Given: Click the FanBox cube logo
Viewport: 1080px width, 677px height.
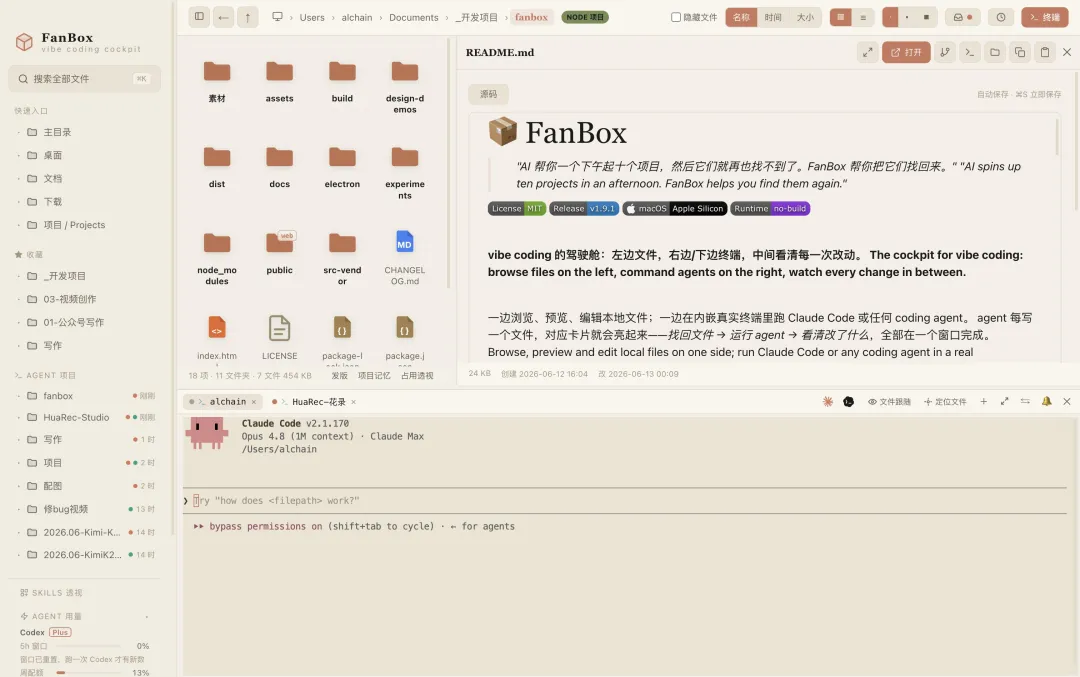Looking at the screenshot, I should tap(24, 42).
